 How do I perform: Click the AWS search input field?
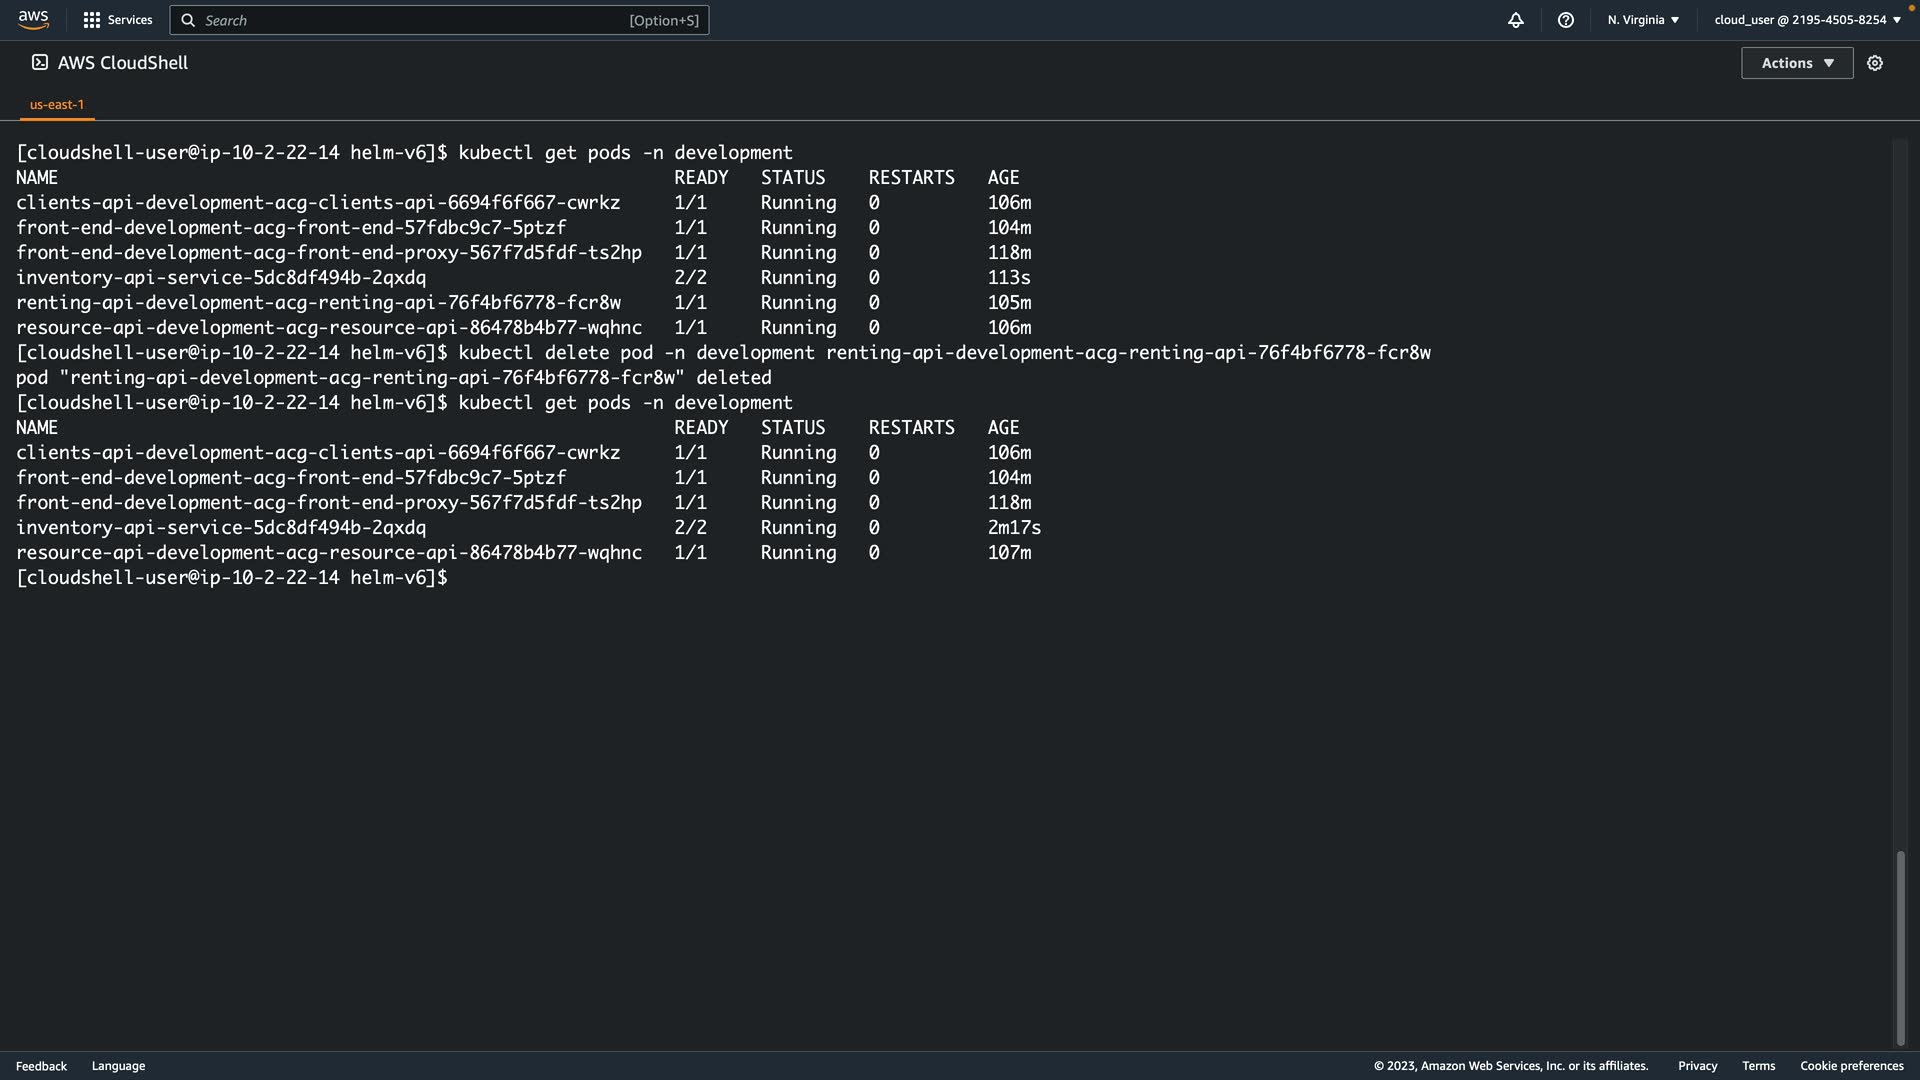point(420,20)
